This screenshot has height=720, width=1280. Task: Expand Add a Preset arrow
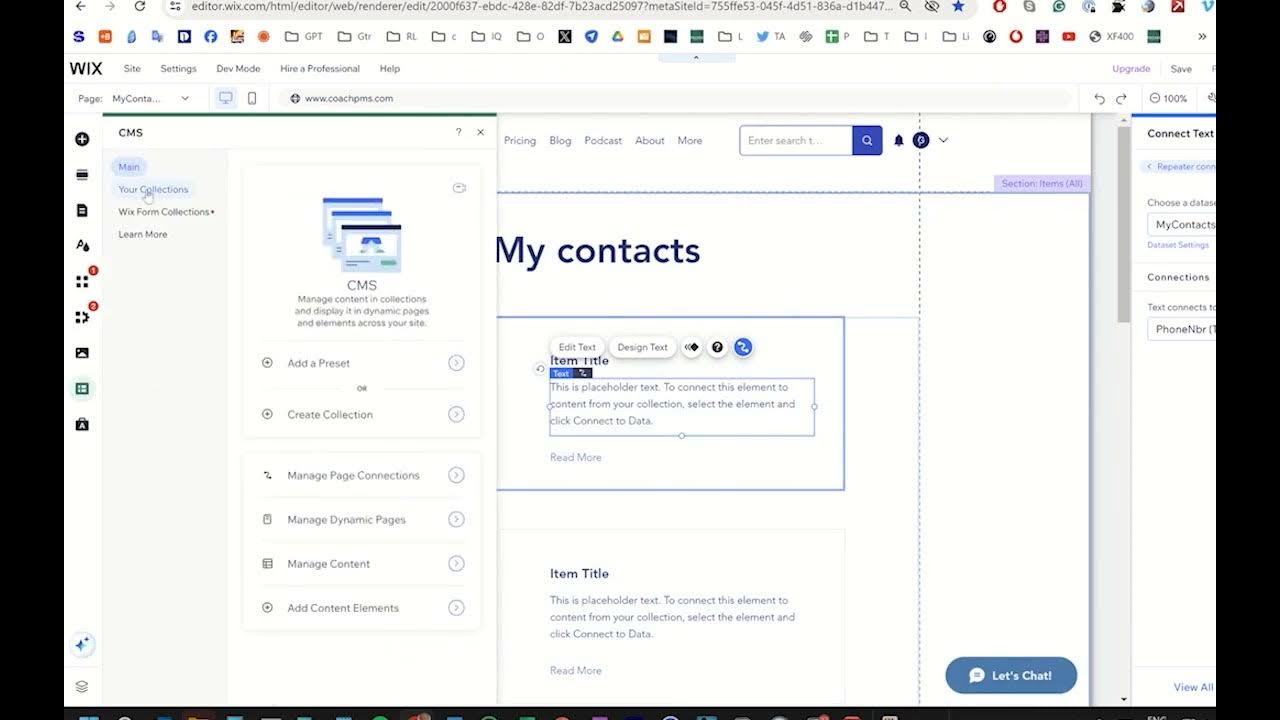pyautogui.click(x=456, y=363)
